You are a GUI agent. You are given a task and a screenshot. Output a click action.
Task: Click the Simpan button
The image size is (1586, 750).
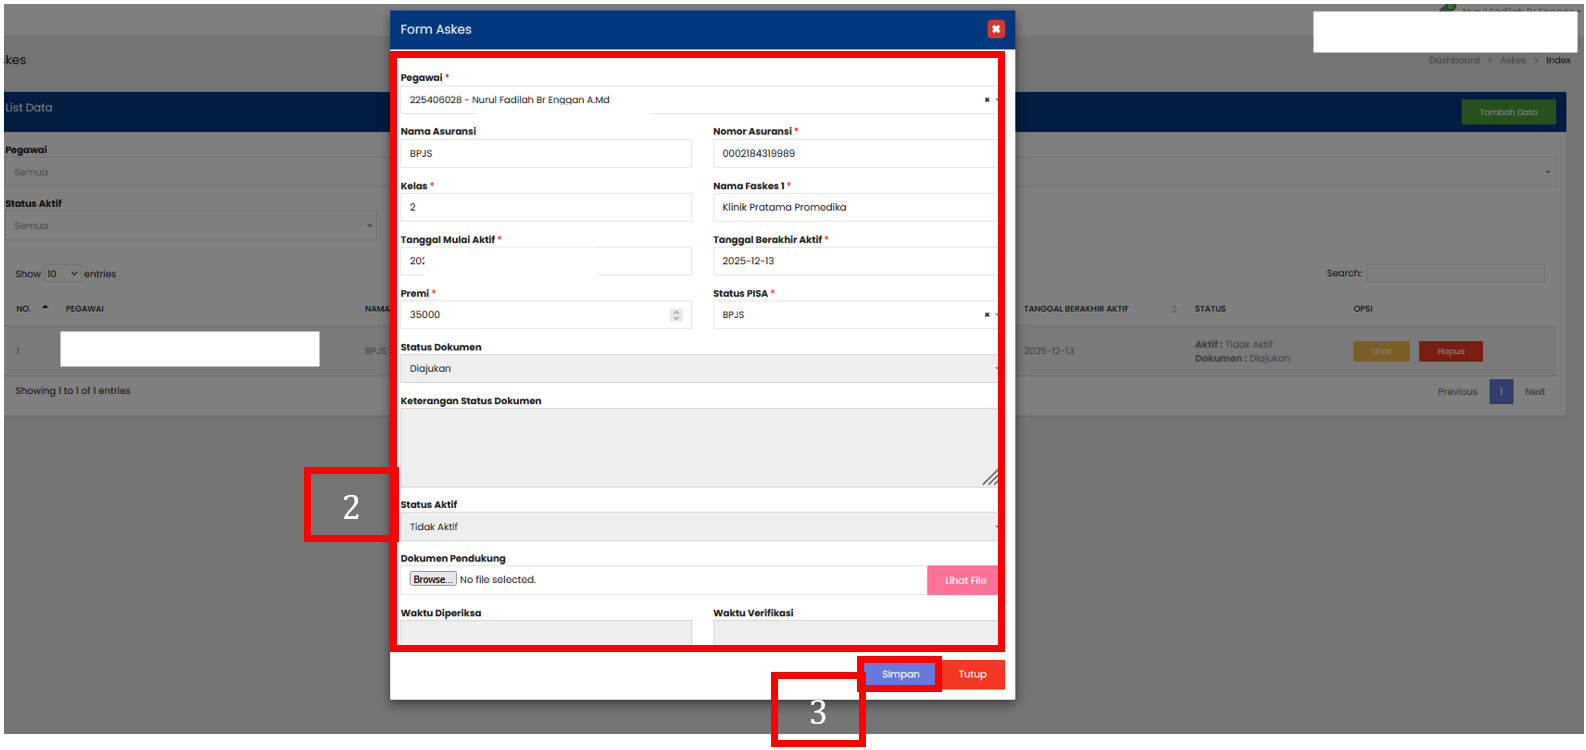[x=900, y=674]
